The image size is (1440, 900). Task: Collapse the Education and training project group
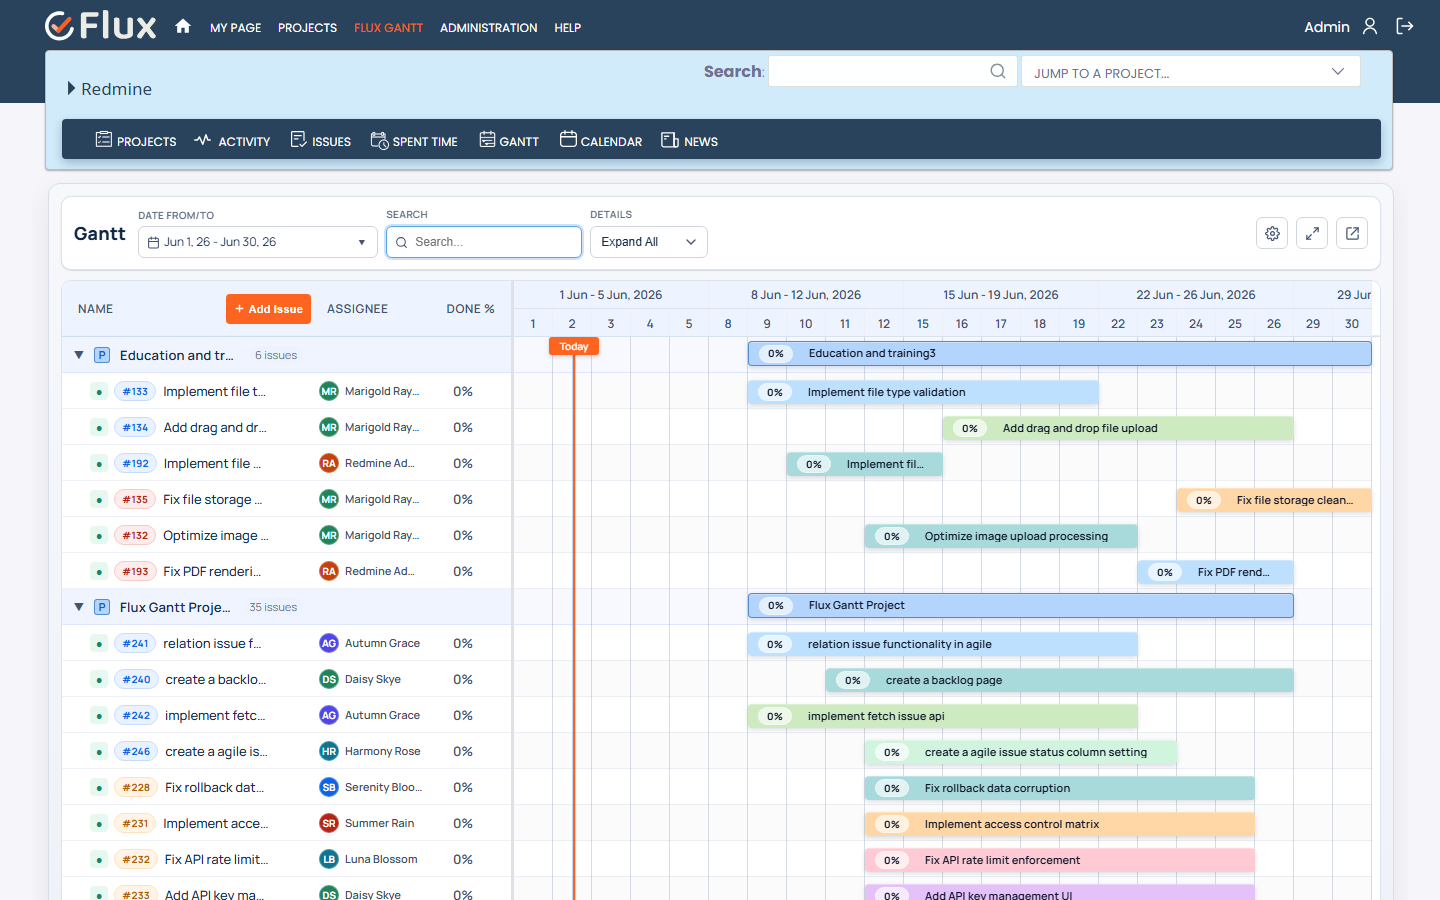click(x=79, y=355)
